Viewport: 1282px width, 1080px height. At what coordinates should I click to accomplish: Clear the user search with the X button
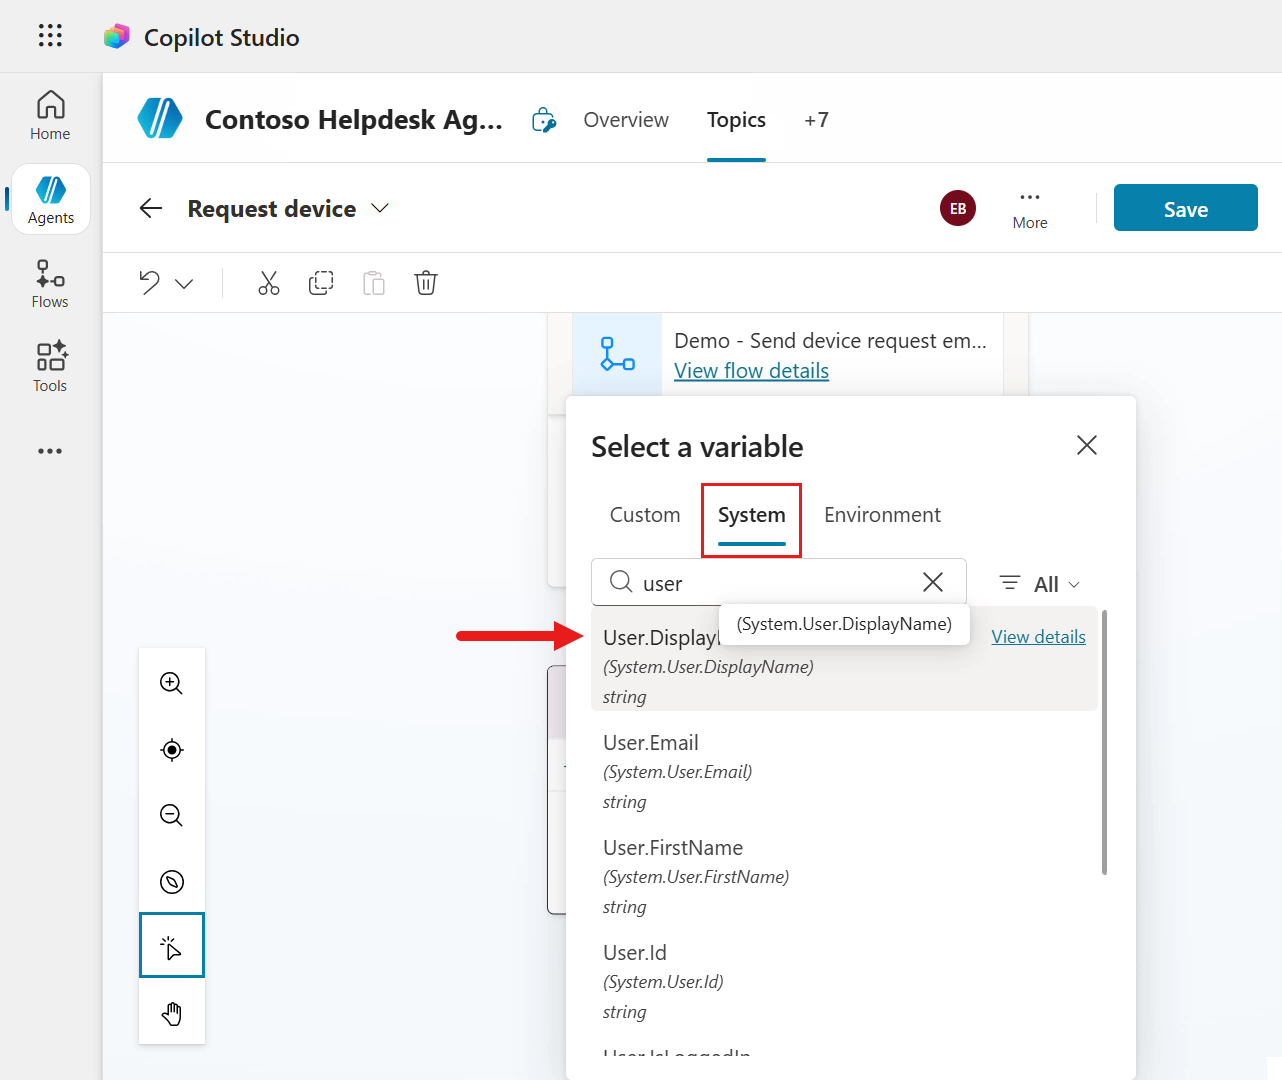932,581
